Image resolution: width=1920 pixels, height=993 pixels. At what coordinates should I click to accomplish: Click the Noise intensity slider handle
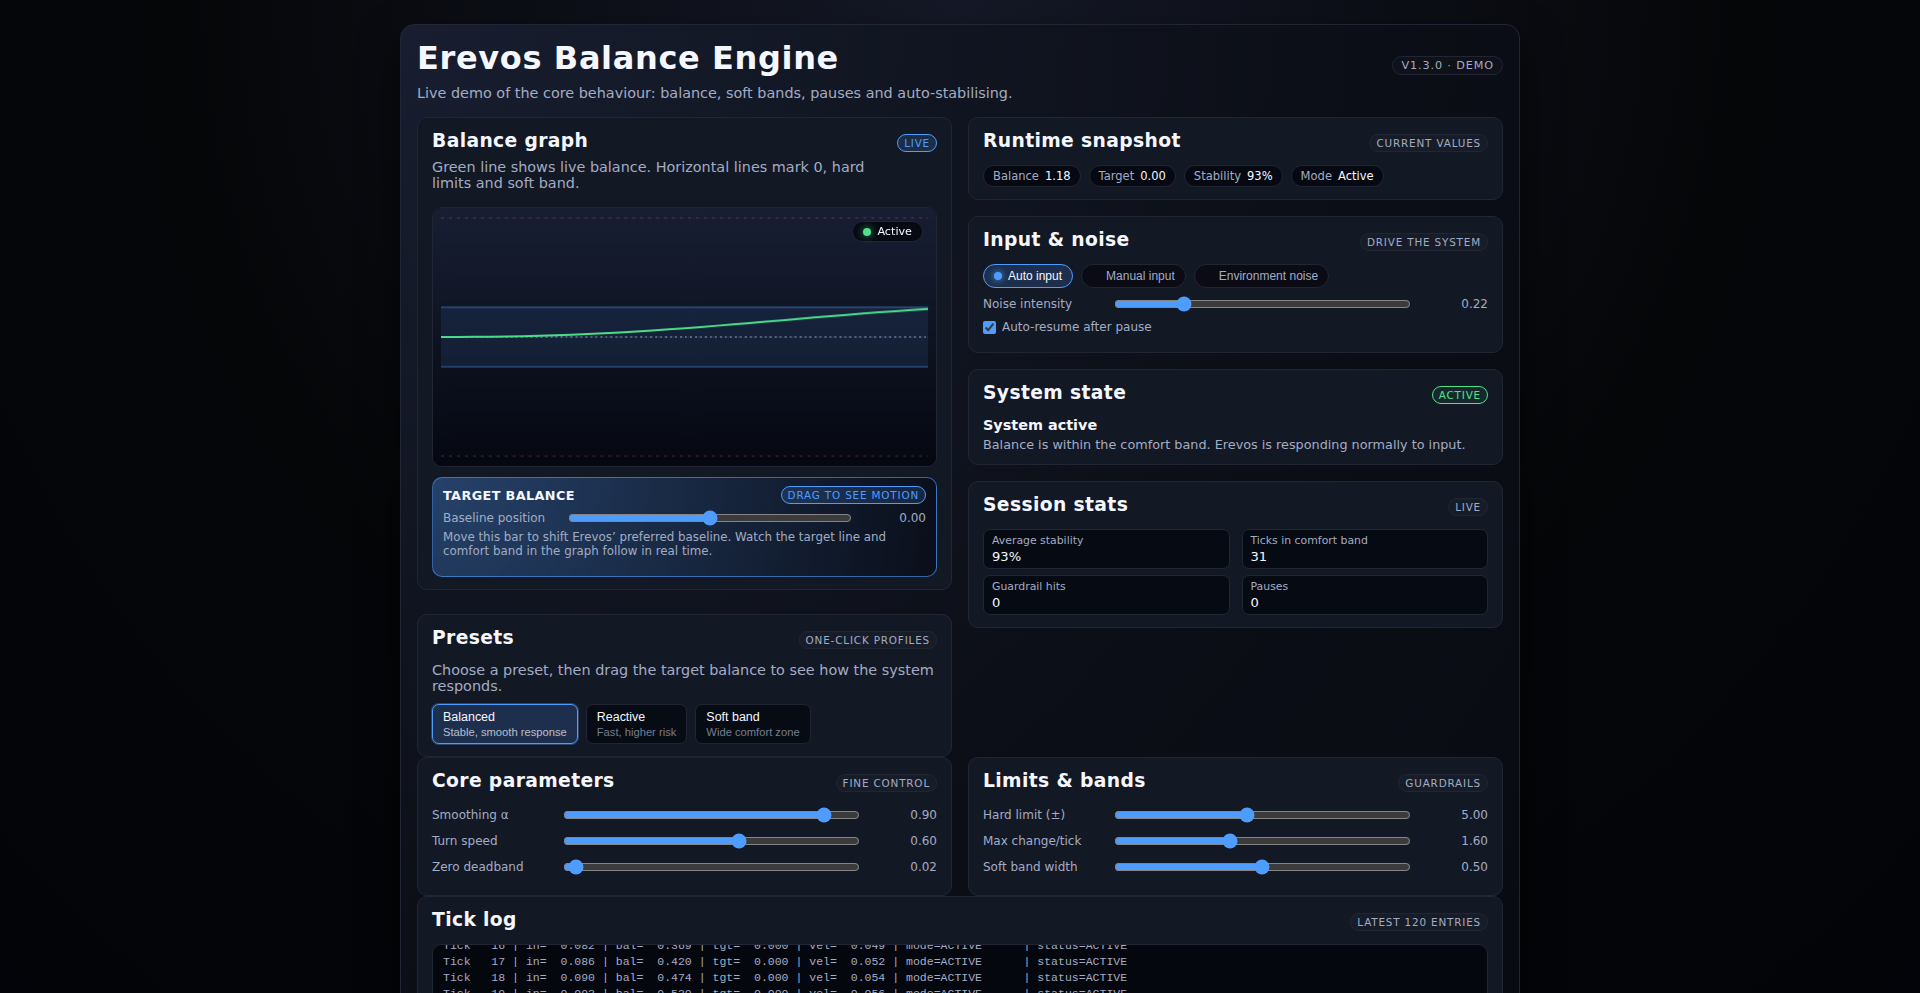[1184, 304]
